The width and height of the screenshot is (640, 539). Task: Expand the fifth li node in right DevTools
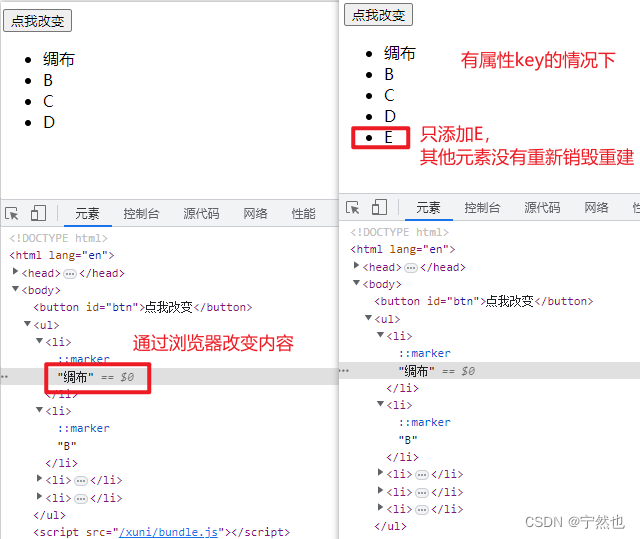(x=380, y=508)
